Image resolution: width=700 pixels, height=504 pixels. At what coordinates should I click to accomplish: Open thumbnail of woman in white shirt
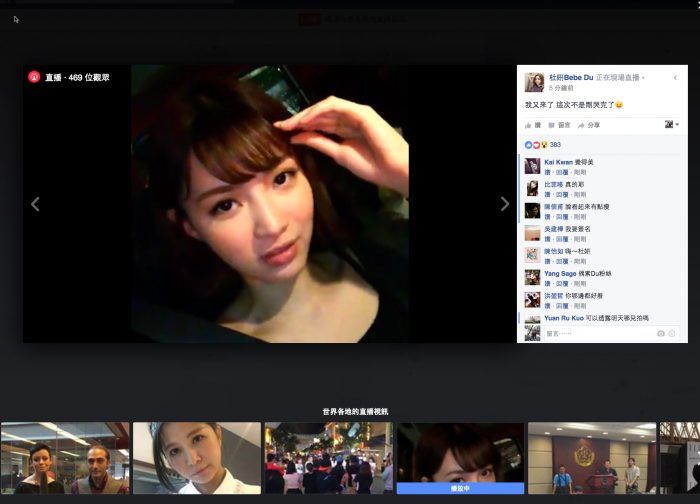[x=197, y=458]
